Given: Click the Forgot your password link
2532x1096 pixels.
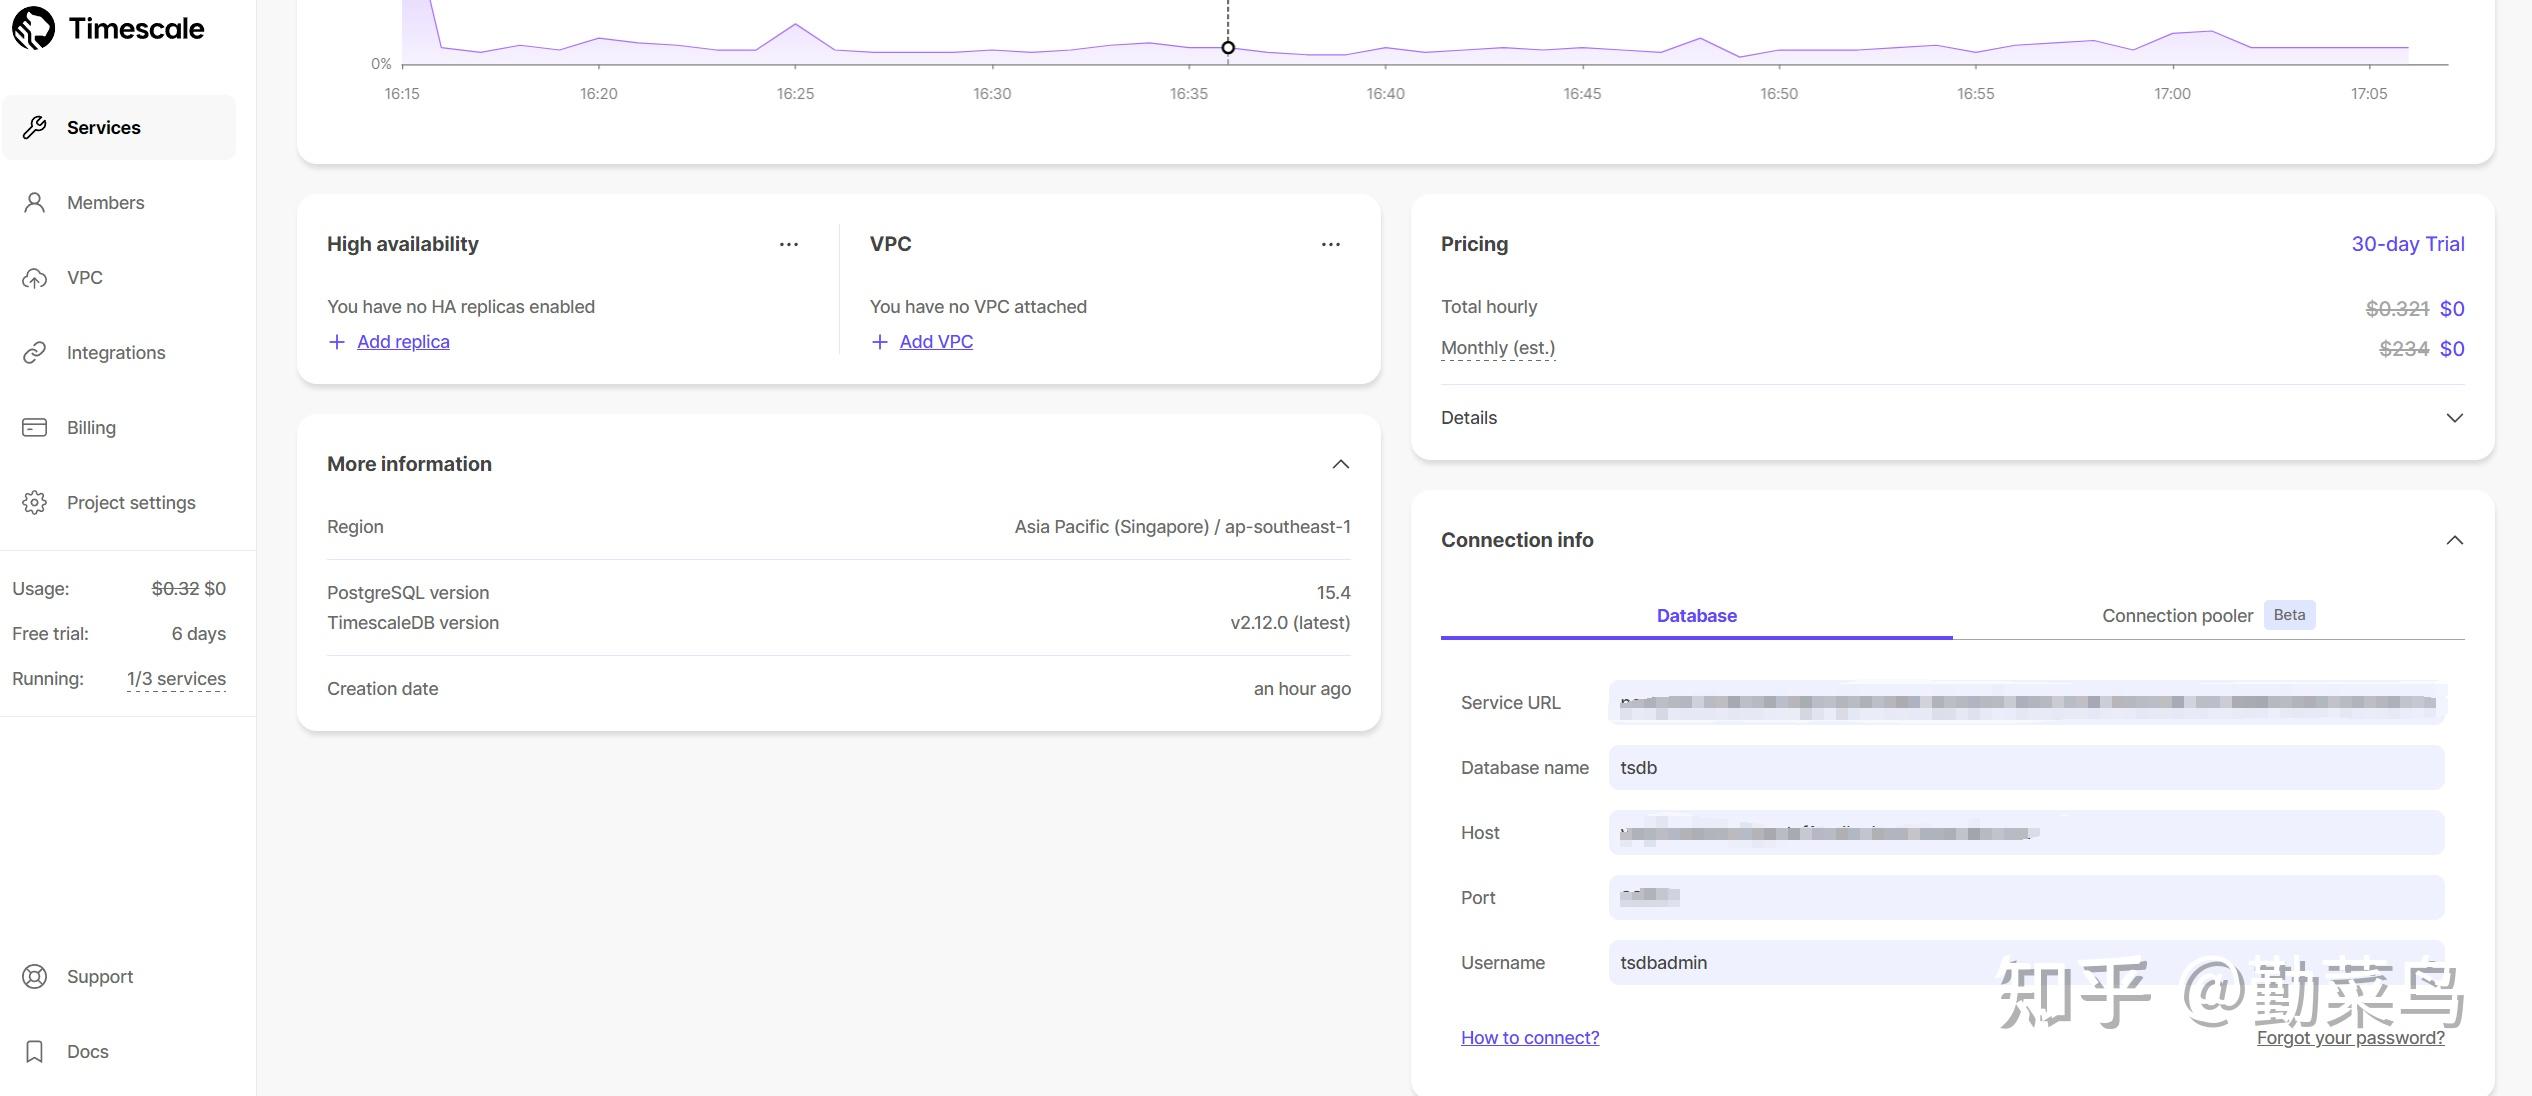Looking at the screenshot, I should (x=2350, y=1038).
